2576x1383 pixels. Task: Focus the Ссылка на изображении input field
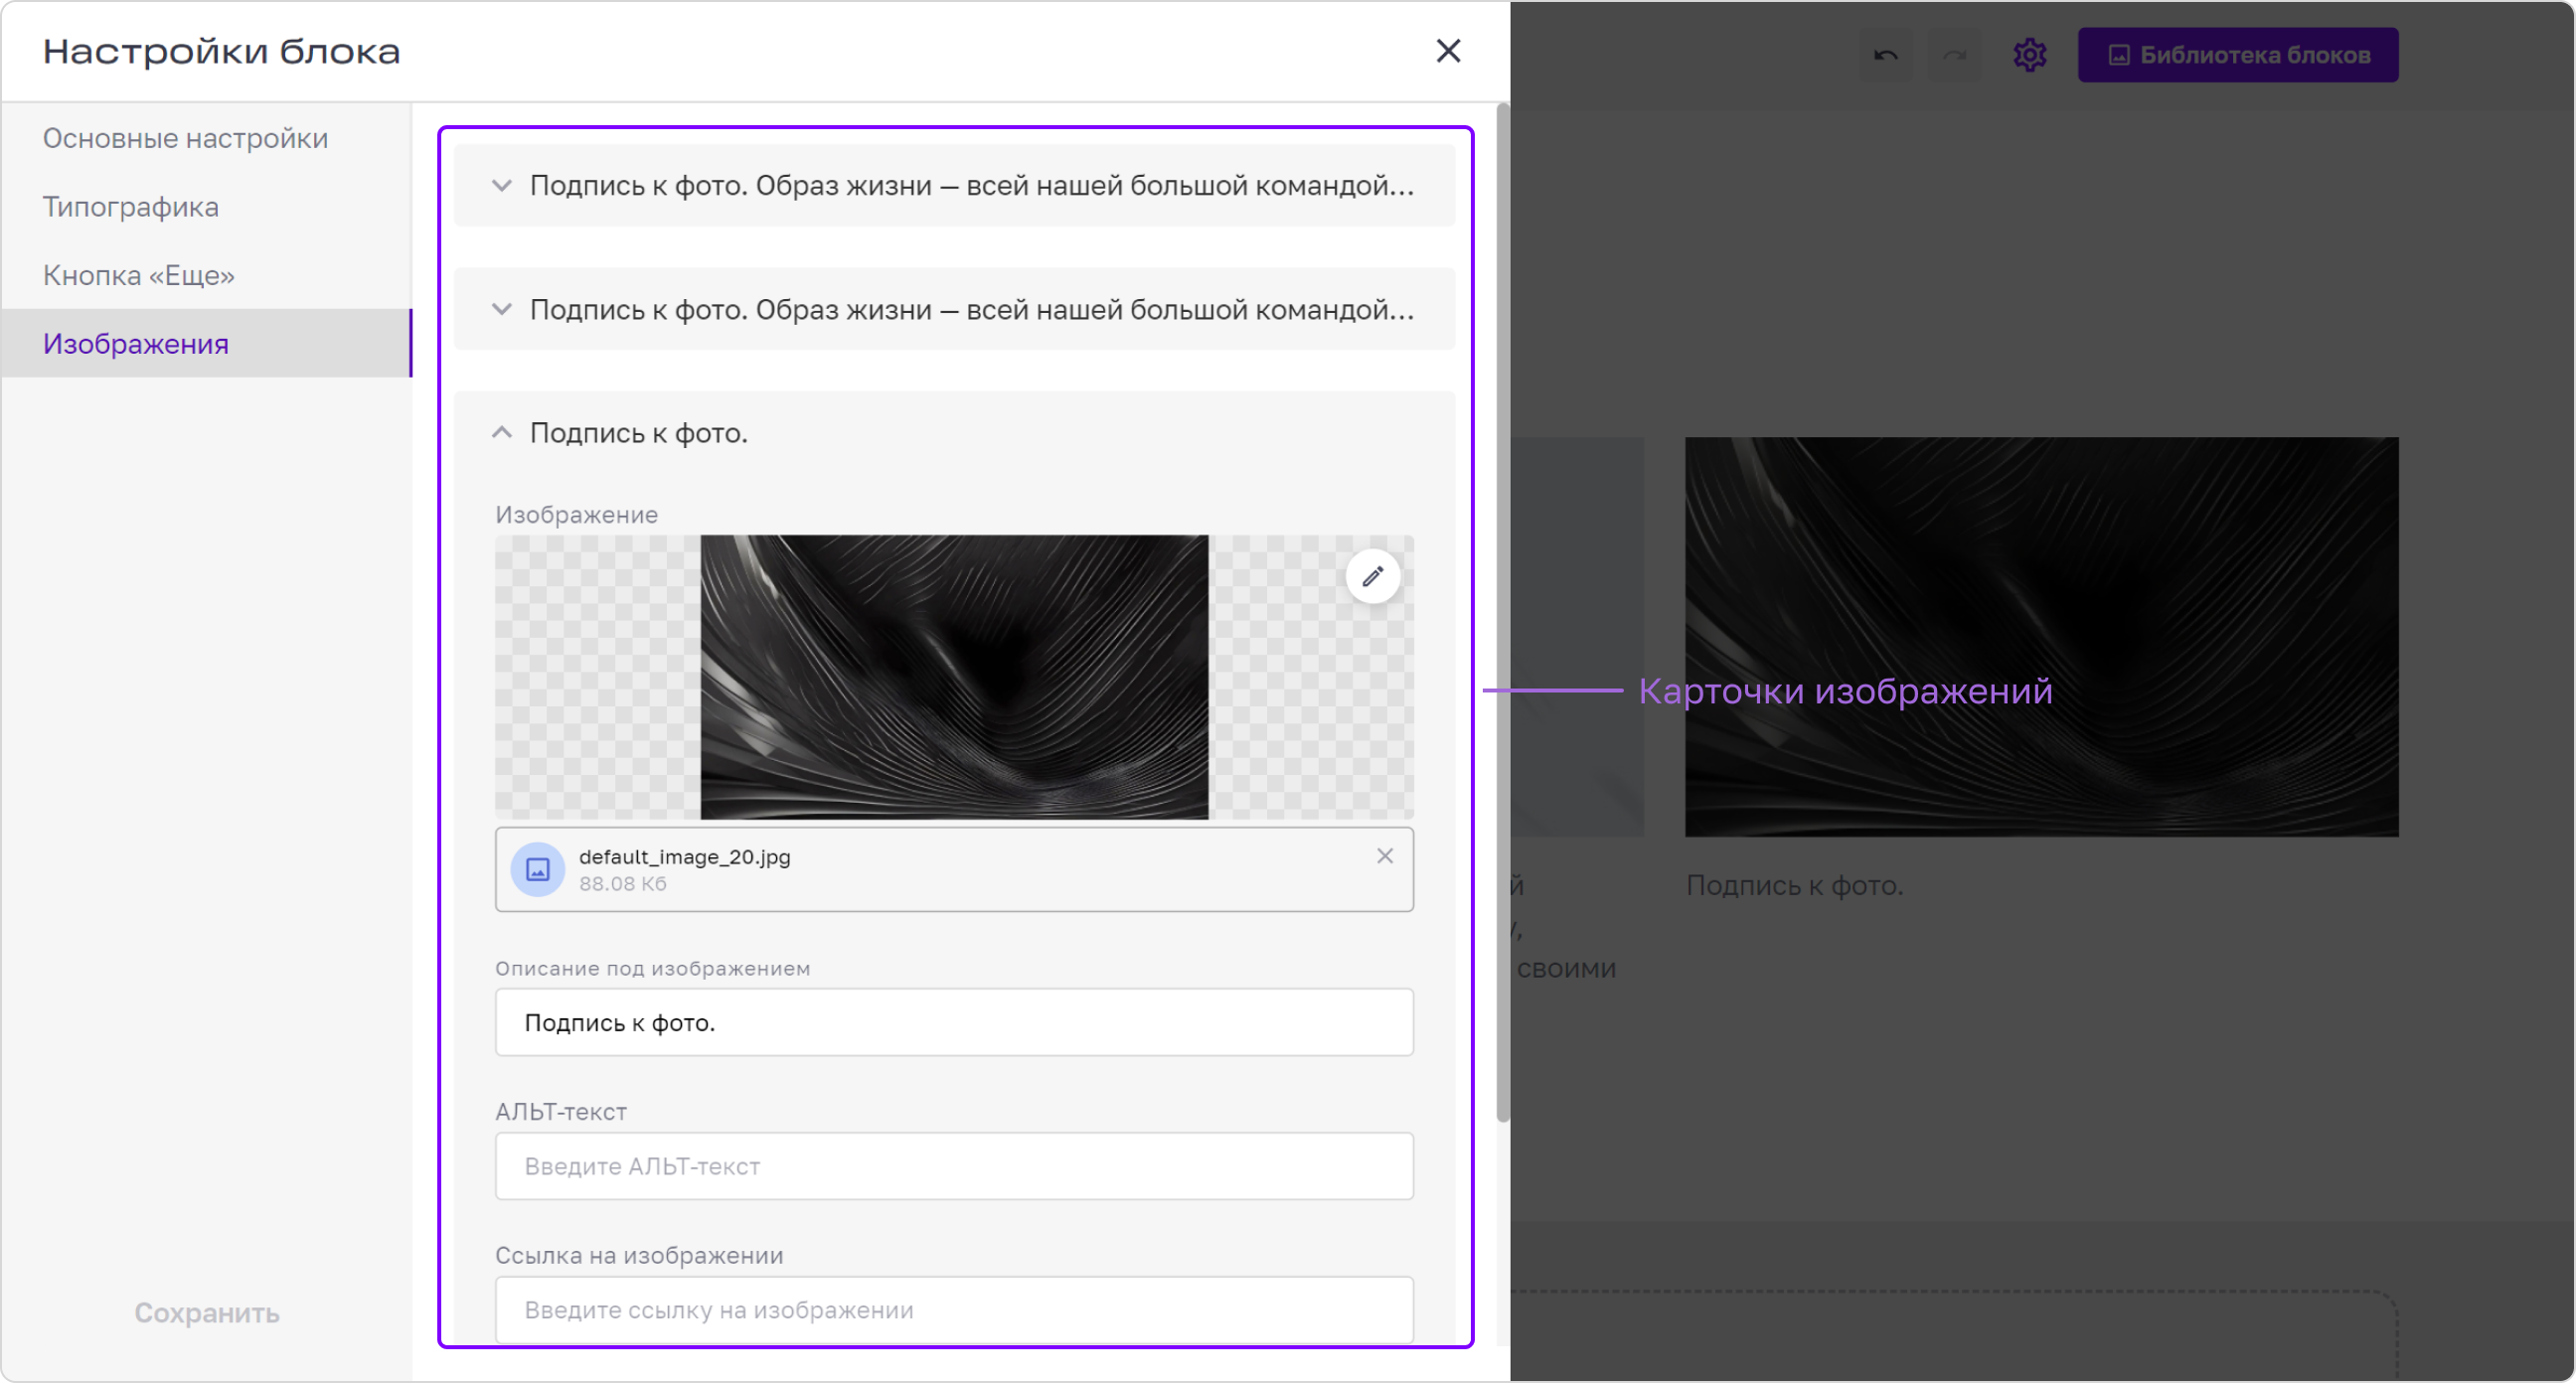(x=954, y=1309)
